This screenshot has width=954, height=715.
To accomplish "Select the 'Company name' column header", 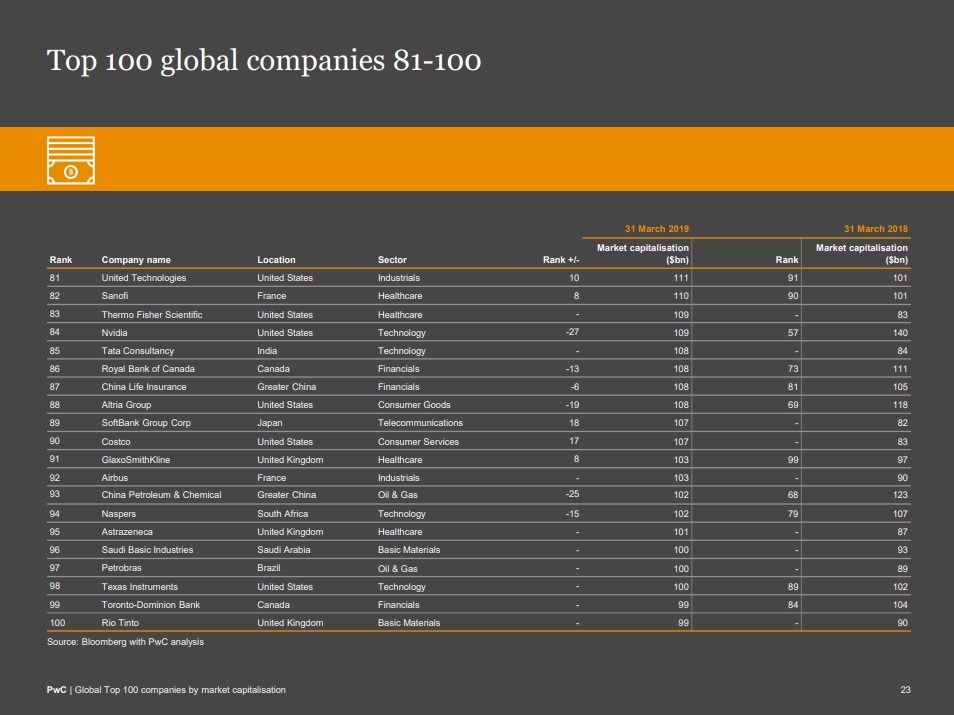I will pos(136,260).
